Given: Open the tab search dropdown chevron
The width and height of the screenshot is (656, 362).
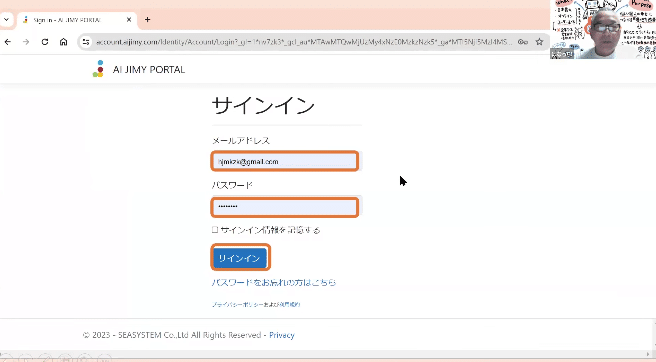Looking at the screenshot, I should pyautogui.click(x=6, y=20).
